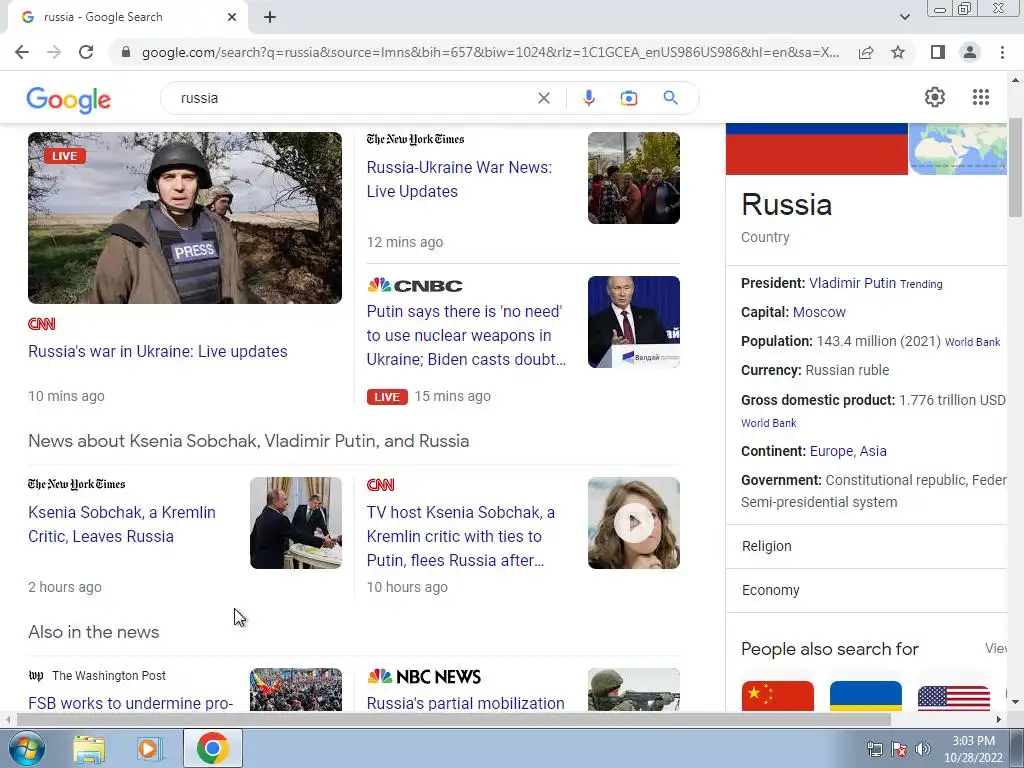The height and width of the screenshot is (768, 1024).
Task: Go to Google home via logo
Action: point(69,100)
